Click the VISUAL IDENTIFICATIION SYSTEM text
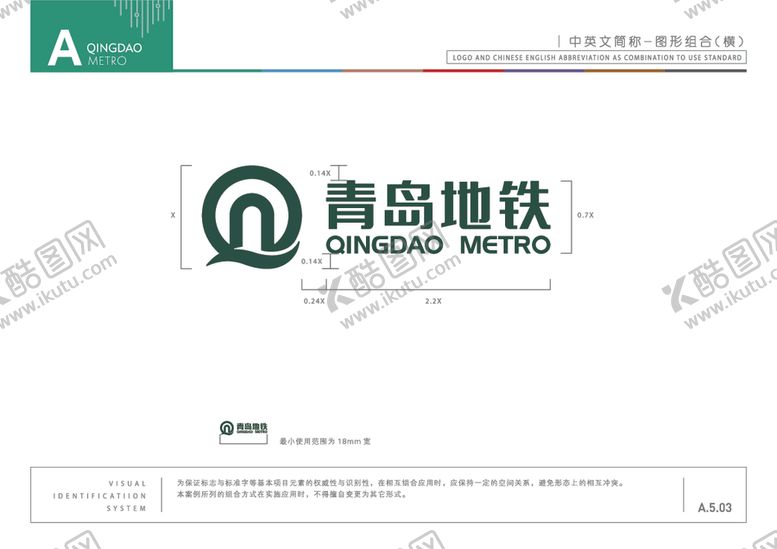The image size is (777, 549). click(x=100, y=495)
